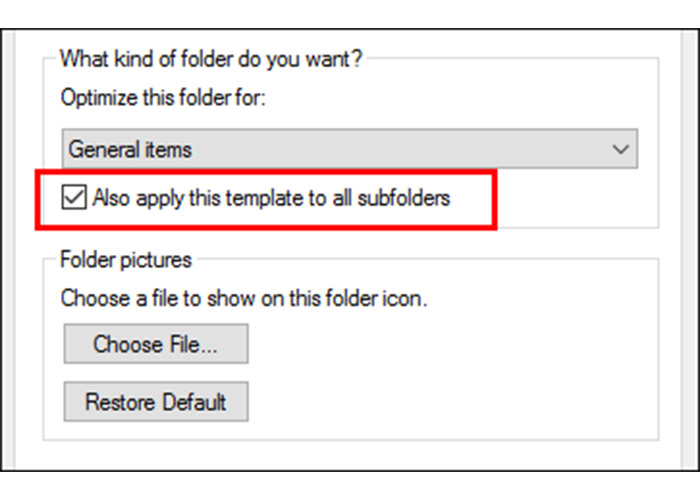
Task: Open the "General items" combo box
Action: 349,150
